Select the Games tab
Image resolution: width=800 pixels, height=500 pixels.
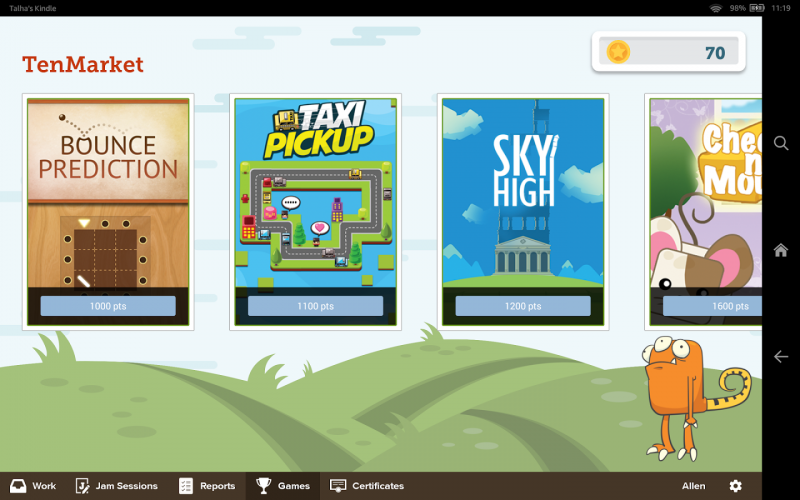click(x=283, y=486)
